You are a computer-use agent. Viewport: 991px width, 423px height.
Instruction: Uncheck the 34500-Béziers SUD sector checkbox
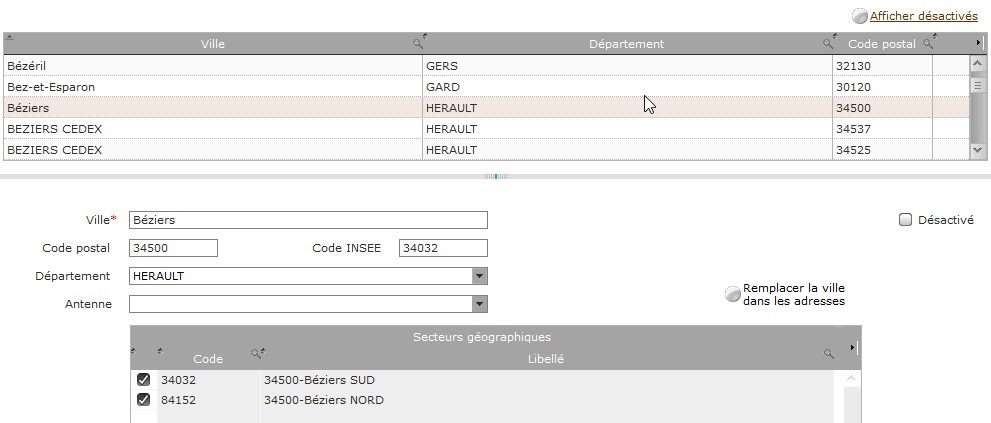[143, 379]
